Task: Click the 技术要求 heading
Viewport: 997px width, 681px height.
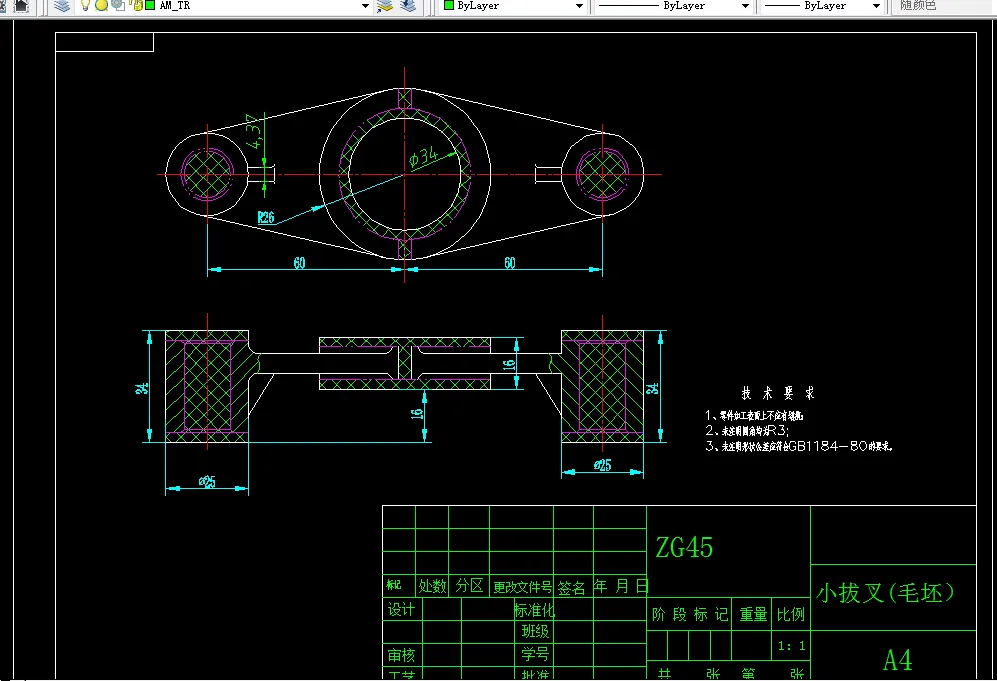Action: pyautogui.click(x=778, y=393)
